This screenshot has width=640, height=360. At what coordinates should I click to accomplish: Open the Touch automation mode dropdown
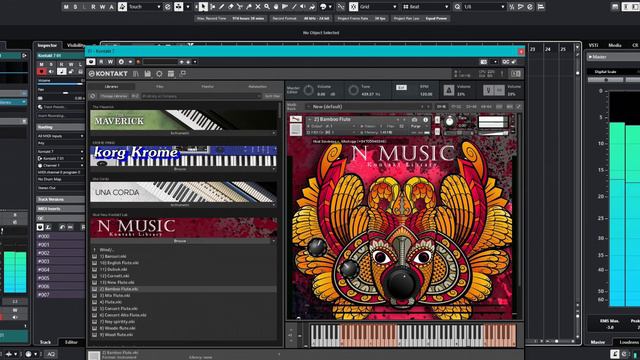(144, 7)
